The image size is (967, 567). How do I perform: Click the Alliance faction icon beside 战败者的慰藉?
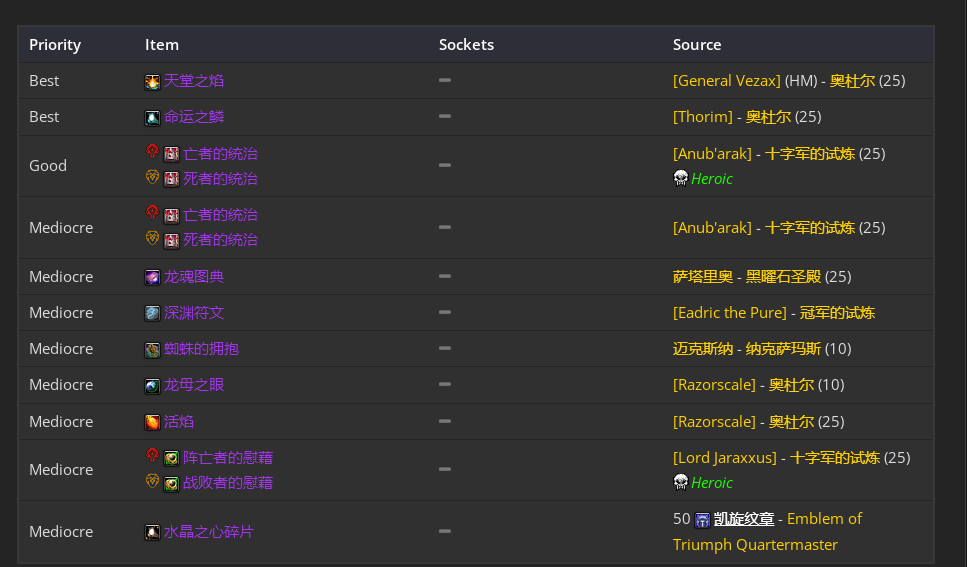[x=152, y=482]
